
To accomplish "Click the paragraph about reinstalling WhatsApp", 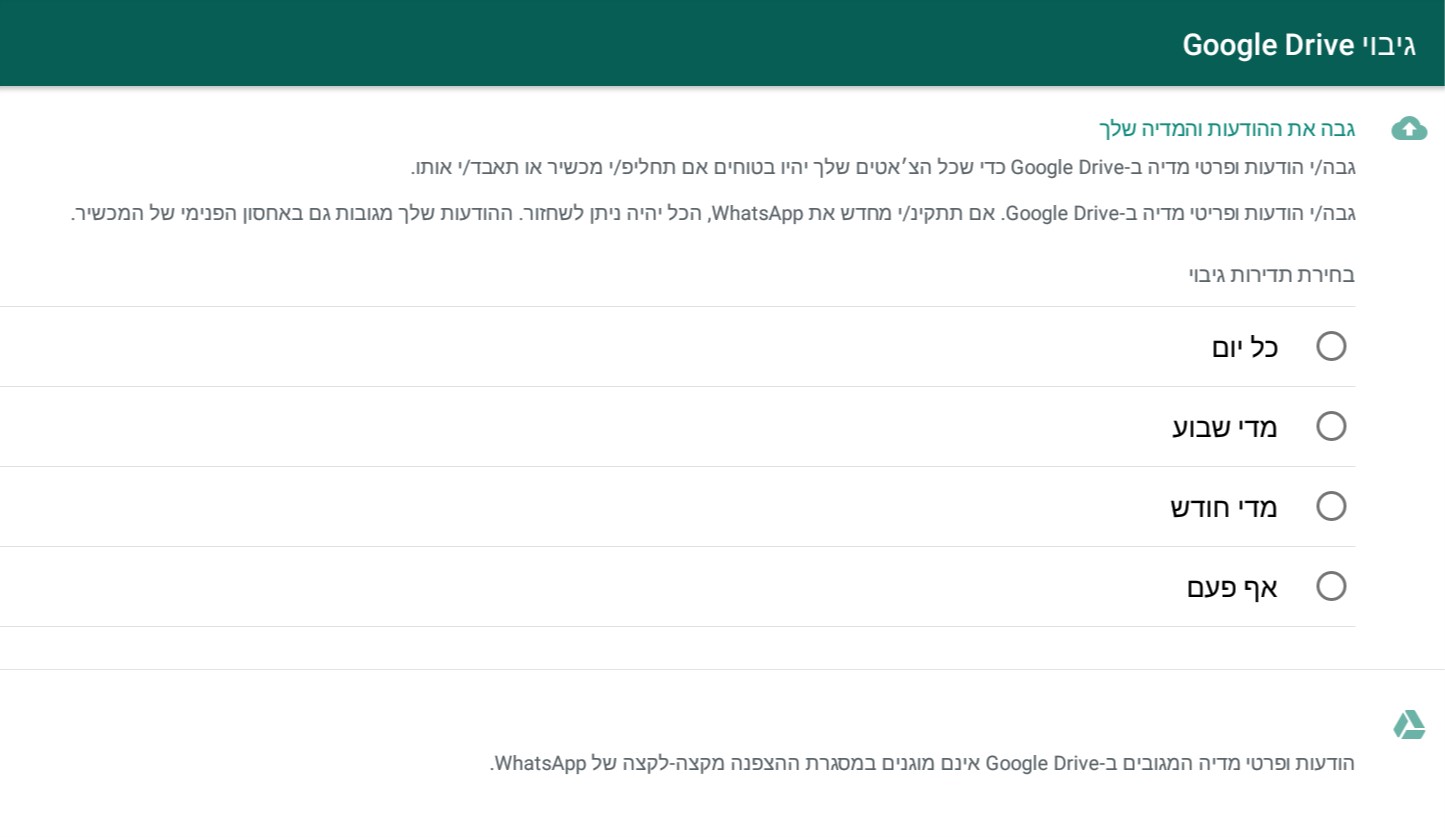I will (x=713, y=214).
